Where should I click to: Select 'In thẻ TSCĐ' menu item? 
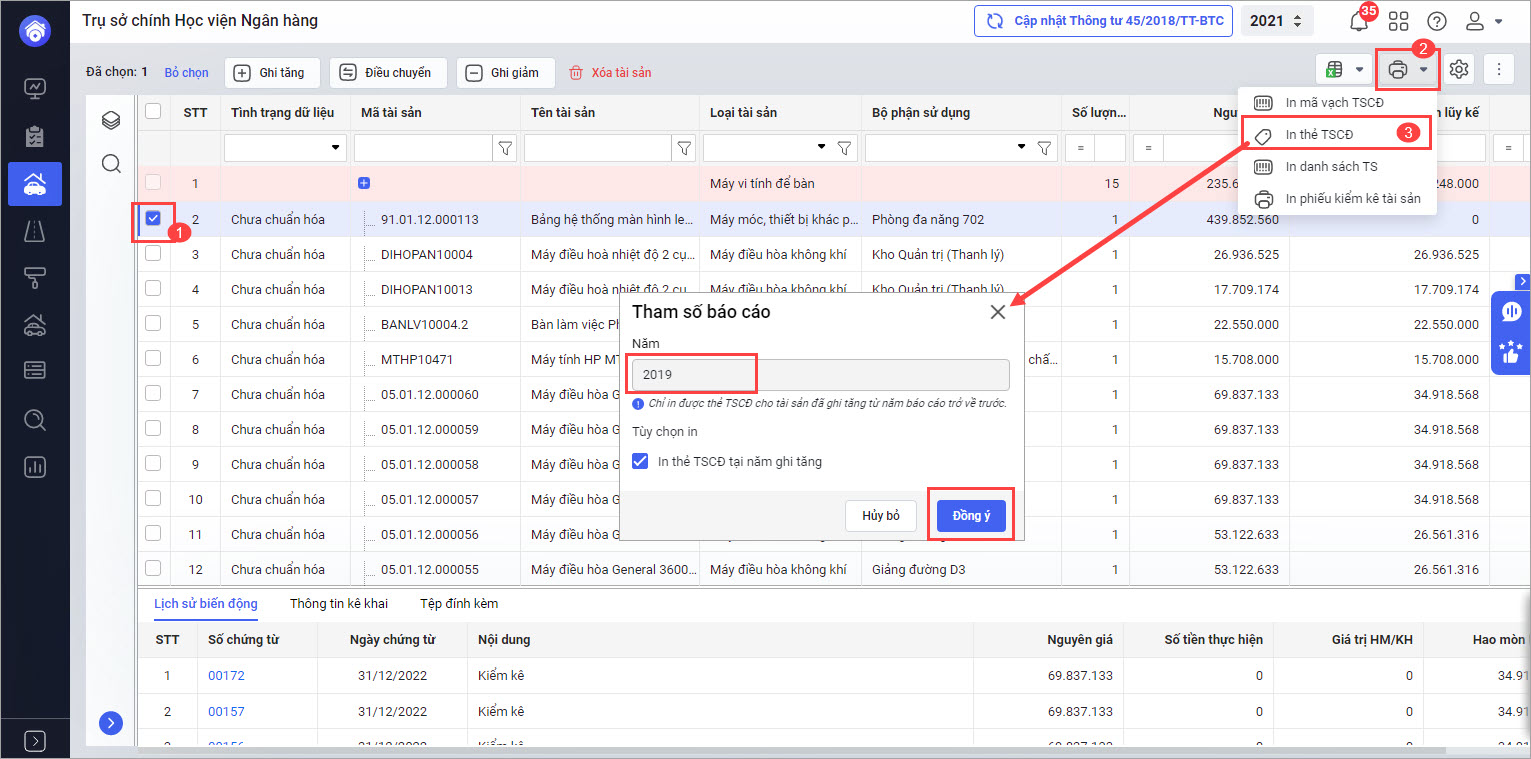click(1318, 134)
